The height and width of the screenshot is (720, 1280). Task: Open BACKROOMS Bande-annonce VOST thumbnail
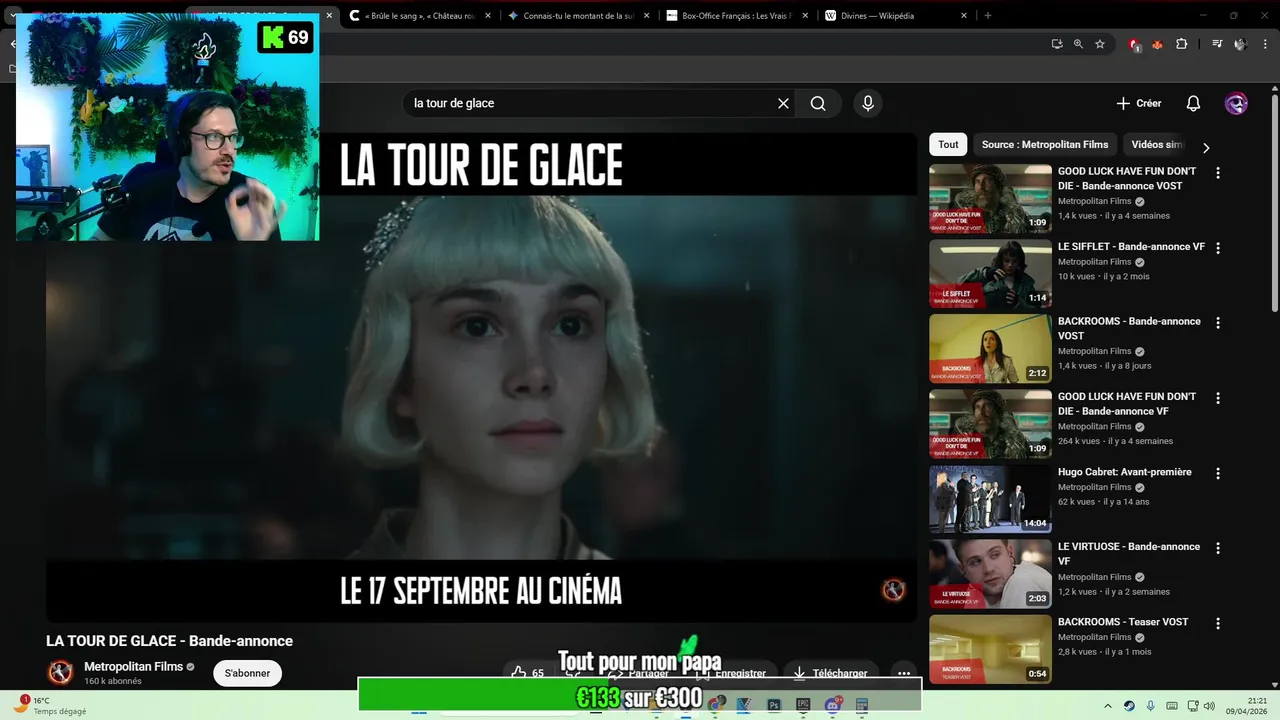coord(990,349)
